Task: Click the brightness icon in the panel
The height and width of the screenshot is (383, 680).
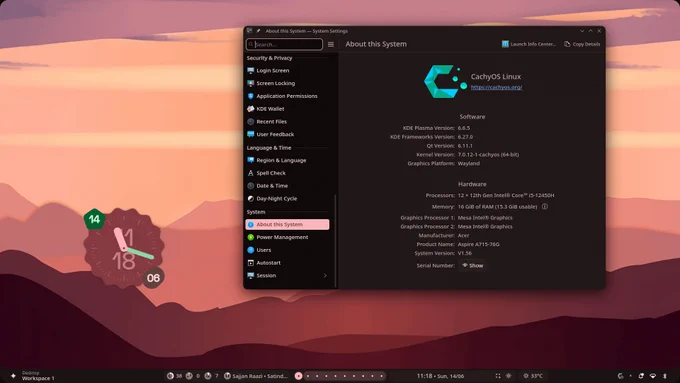Action: click(x=509, y=376)
